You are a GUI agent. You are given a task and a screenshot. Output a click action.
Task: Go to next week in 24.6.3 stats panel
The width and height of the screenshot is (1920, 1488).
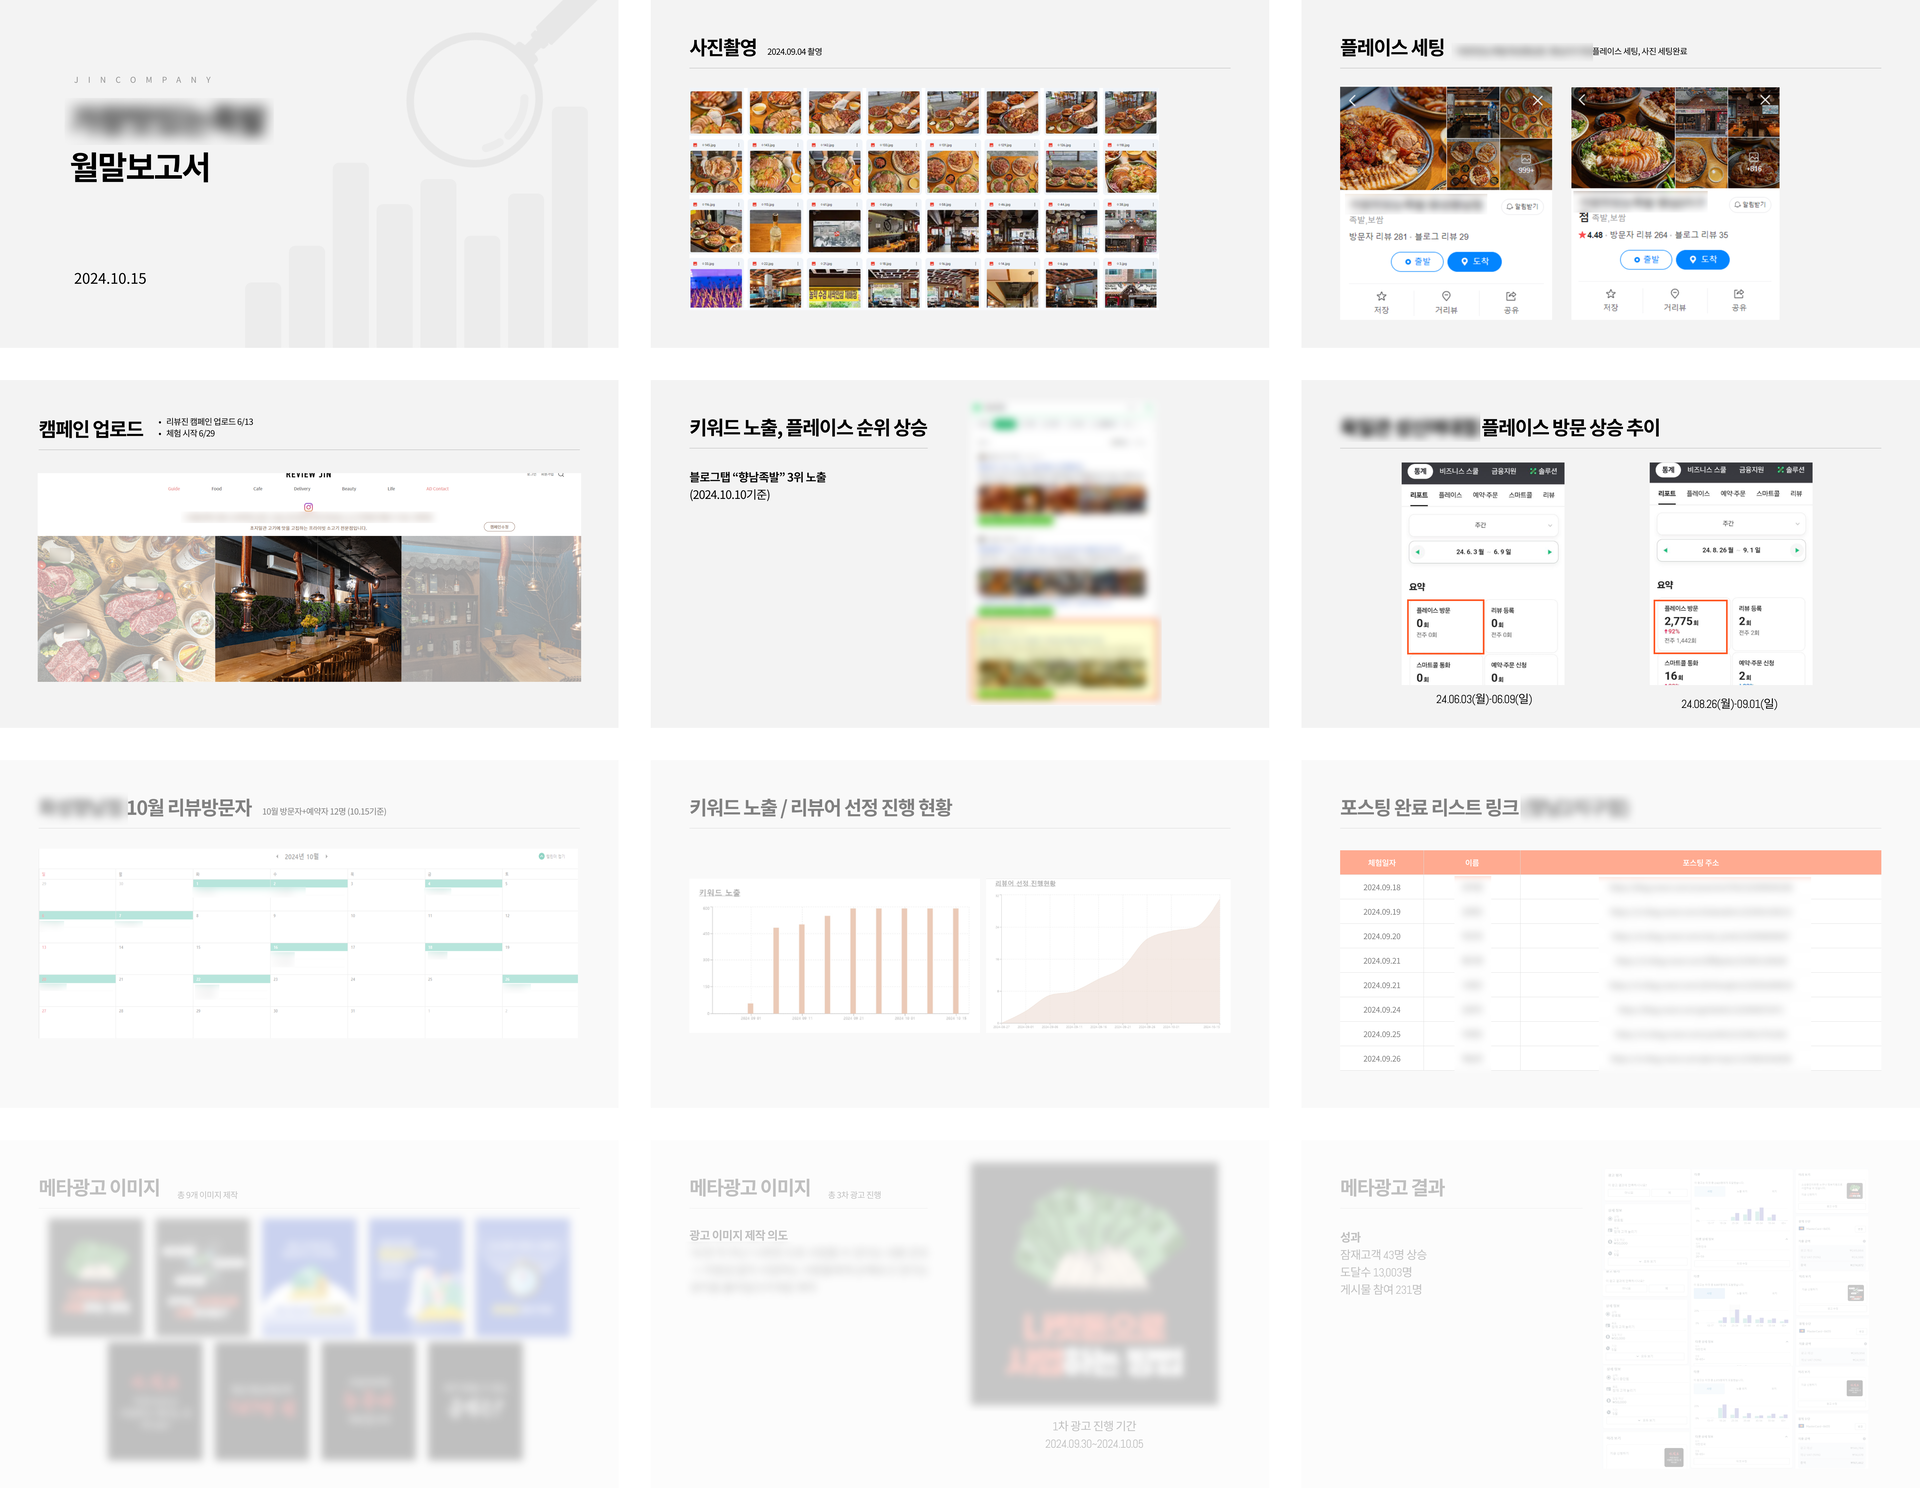1550,552
